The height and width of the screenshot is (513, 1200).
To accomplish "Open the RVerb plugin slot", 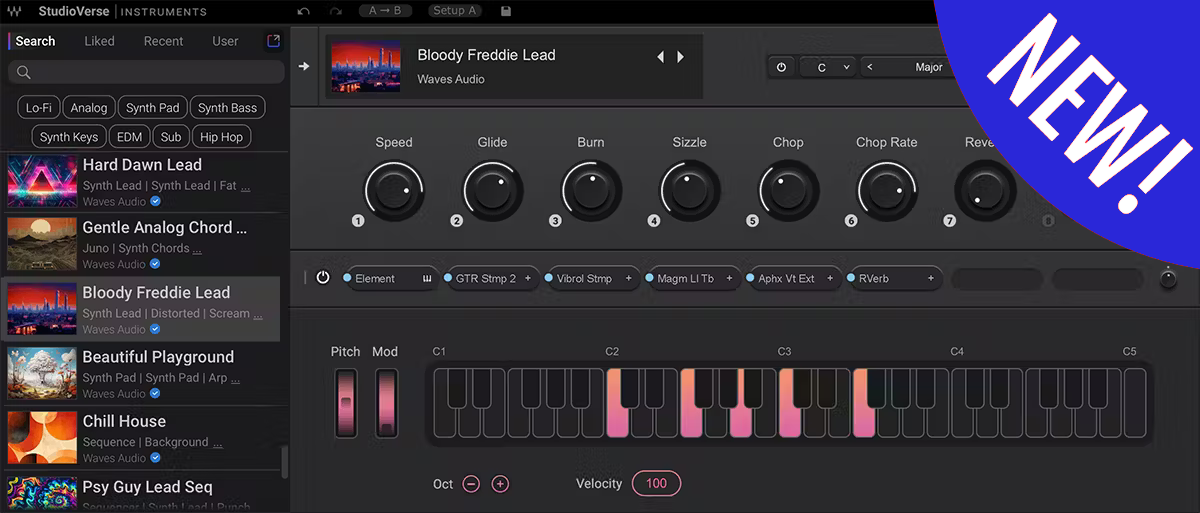I will pyautogui.click(x=894, y=278).
